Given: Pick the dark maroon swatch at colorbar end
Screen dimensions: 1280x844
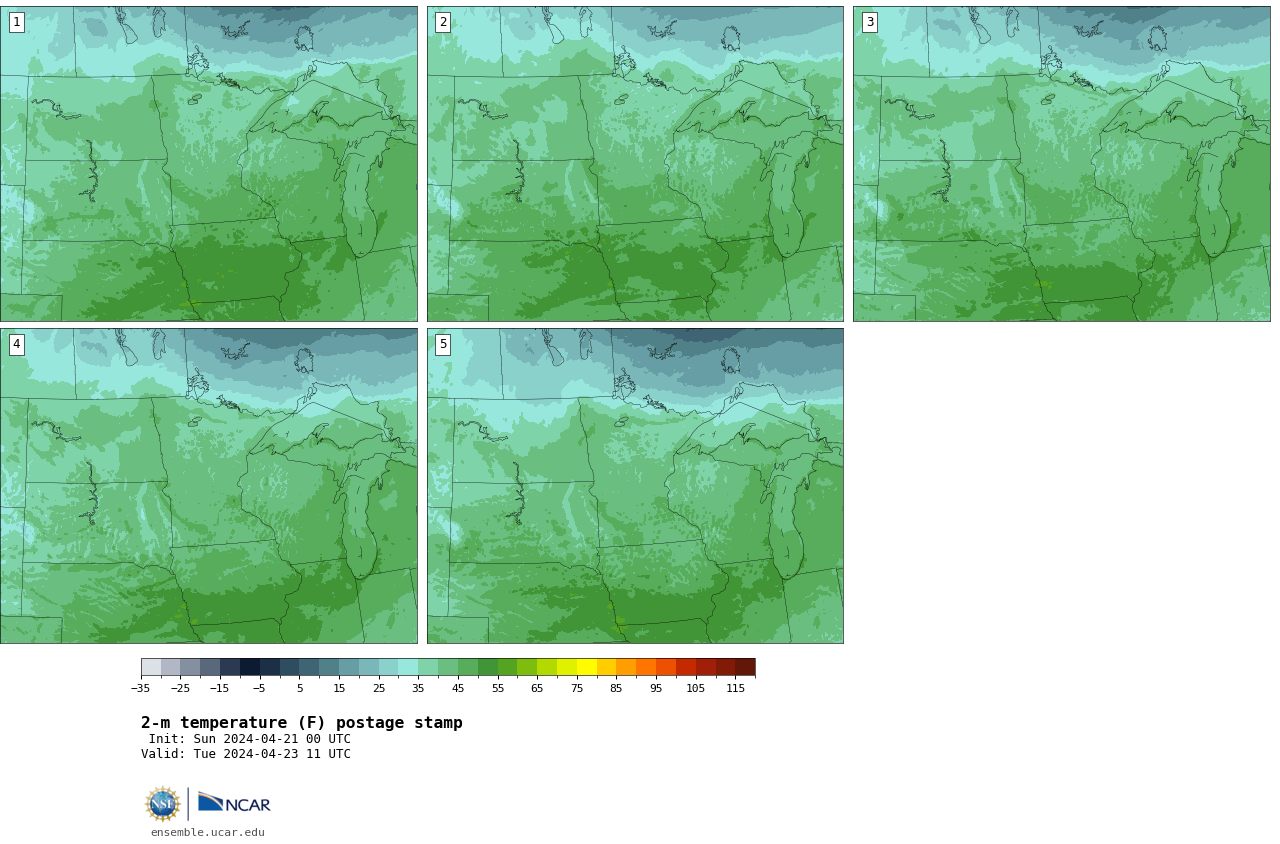Looking at the screenshot, I should (745, 667).
